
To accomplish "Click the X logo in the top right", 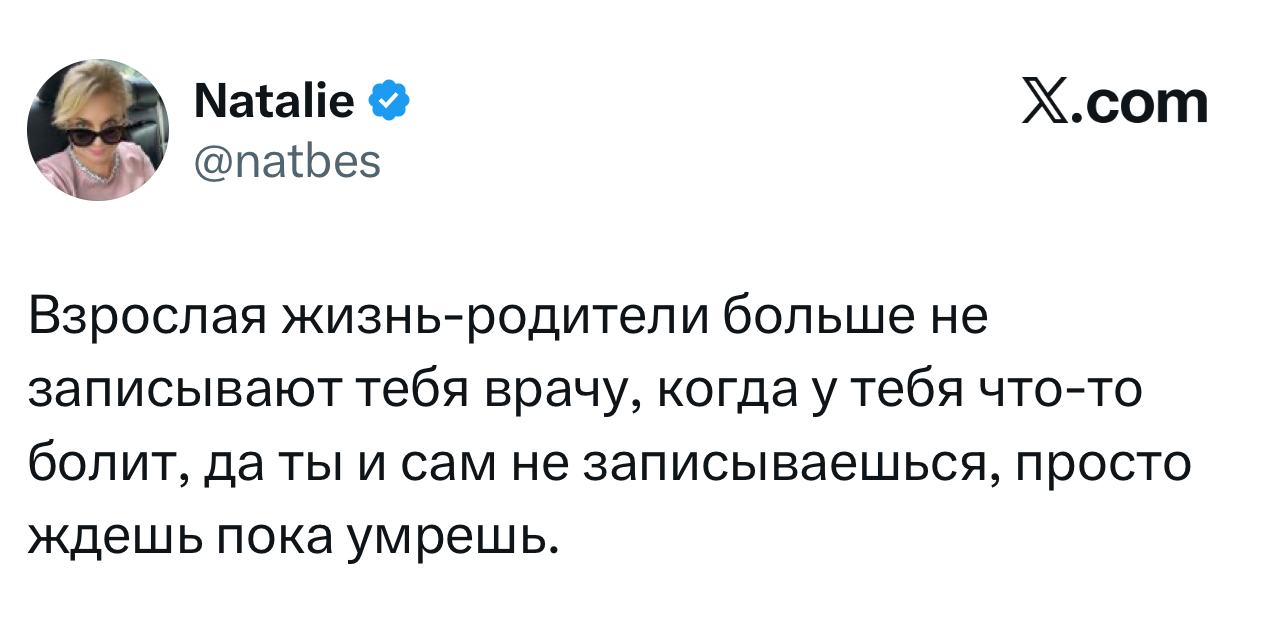I will click(x=1044, y=103).
